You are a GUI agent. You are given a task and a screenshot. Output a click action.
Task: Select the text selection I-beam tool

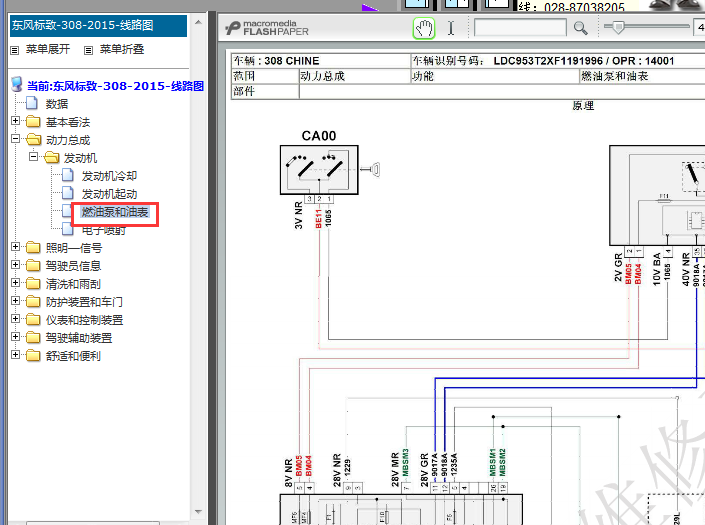tap(451, 28)
